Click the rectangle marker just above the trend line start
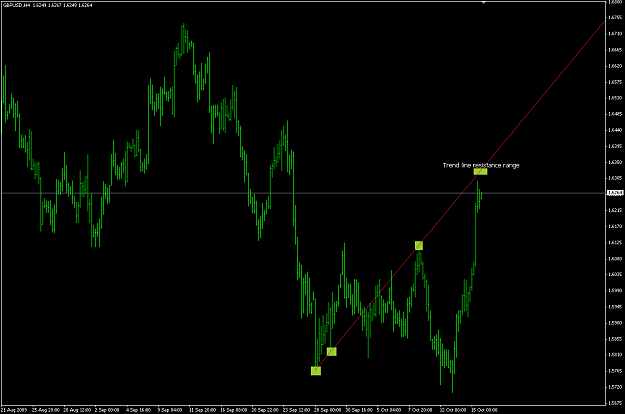Viewport: 625px width, 414px height. tap(331, 351)
